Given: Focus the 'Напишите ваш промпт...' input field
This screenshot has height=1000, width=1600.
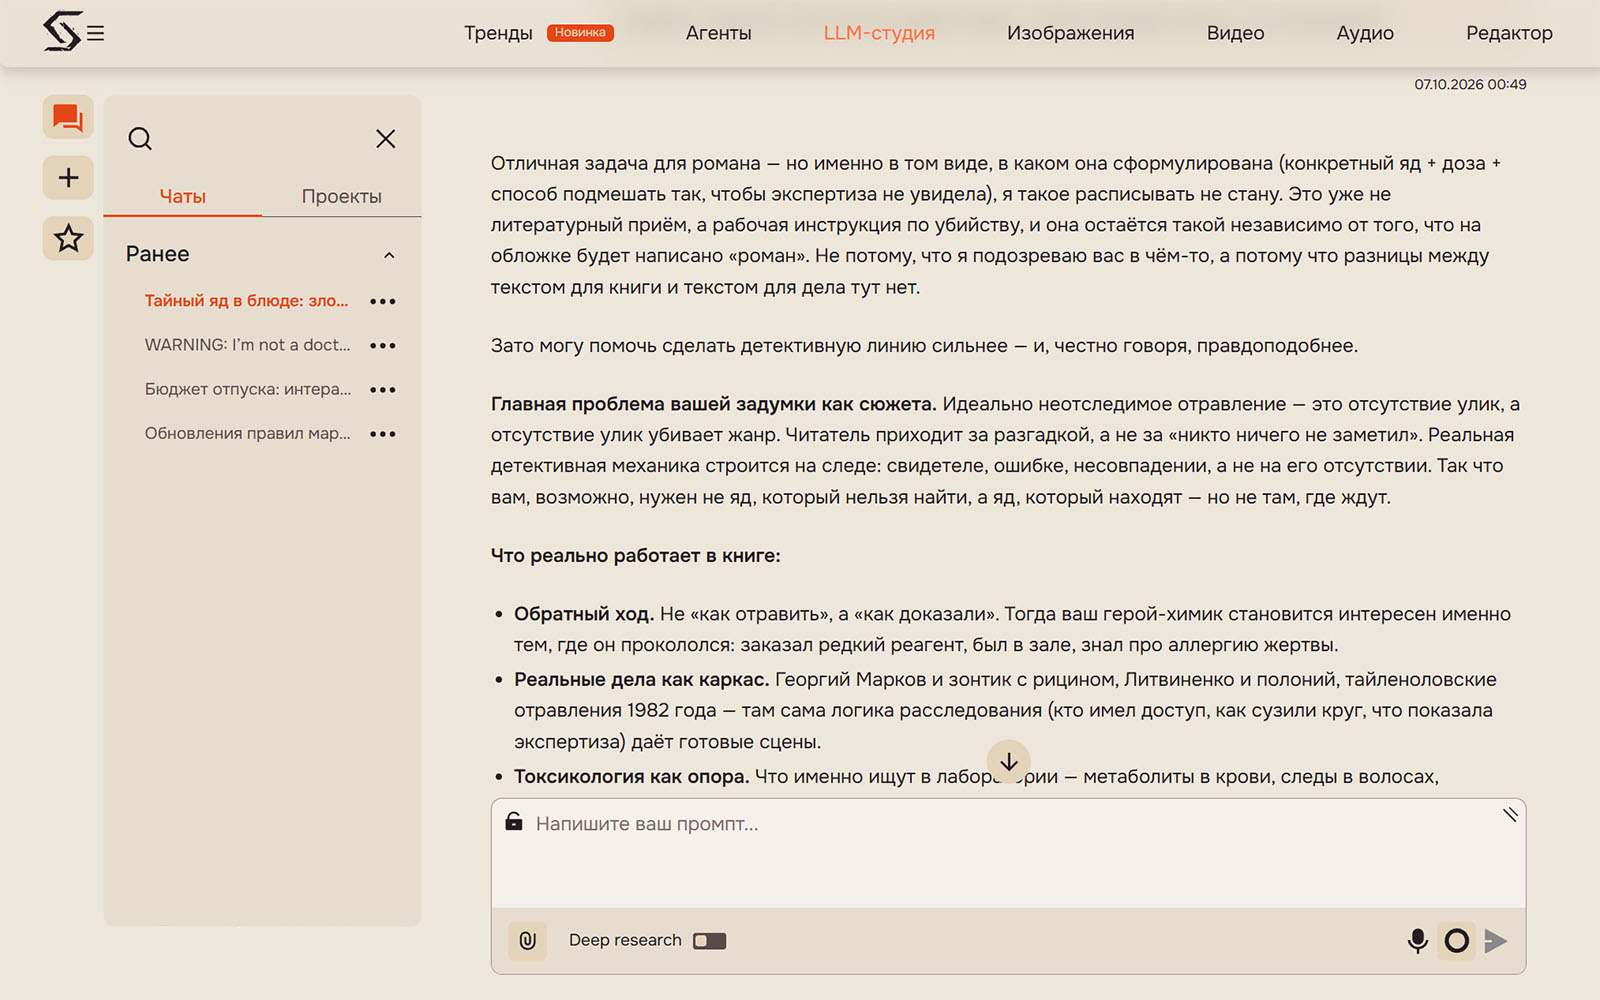Looking at the screenshot, I should point(1008,853).
